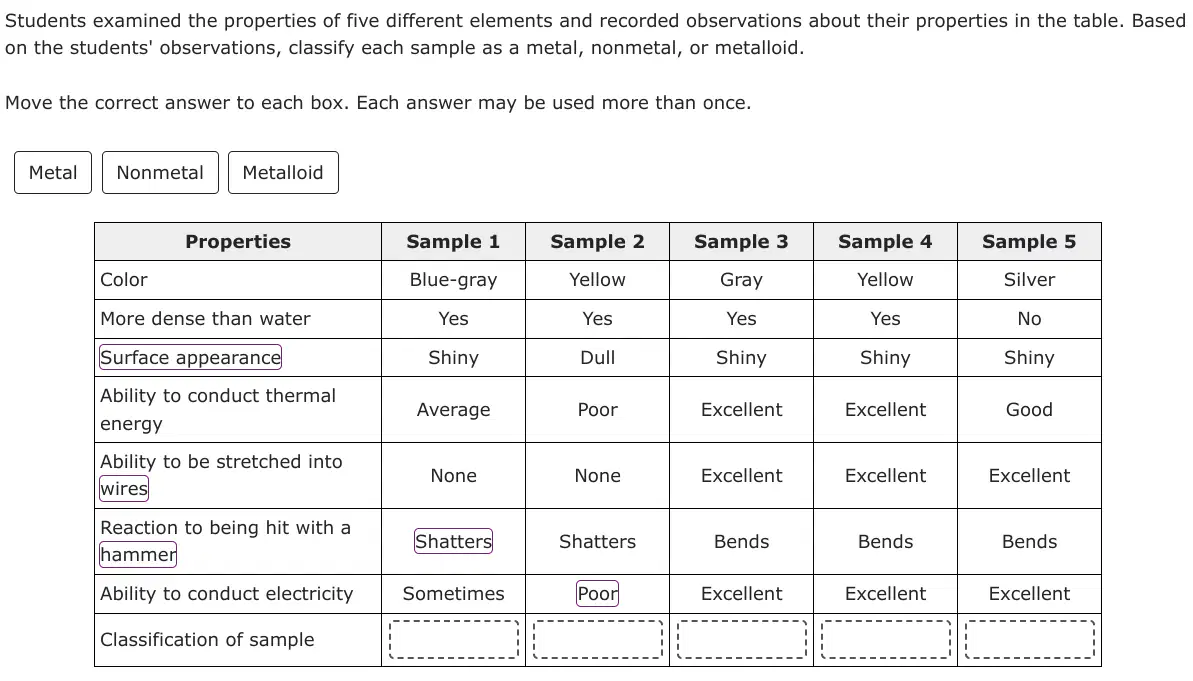Click the 'Sometimes' electricity cell for Sample 1
The height and width of the screenshot is (681, 1193).
coord(453,593)
